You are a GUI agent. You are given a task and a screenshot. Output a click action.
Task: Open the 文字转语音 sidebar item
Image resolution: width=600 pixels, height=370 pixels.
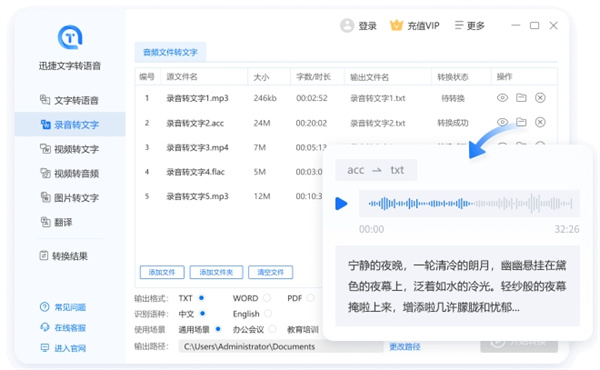pyautogui.click(x=70, y=100)
